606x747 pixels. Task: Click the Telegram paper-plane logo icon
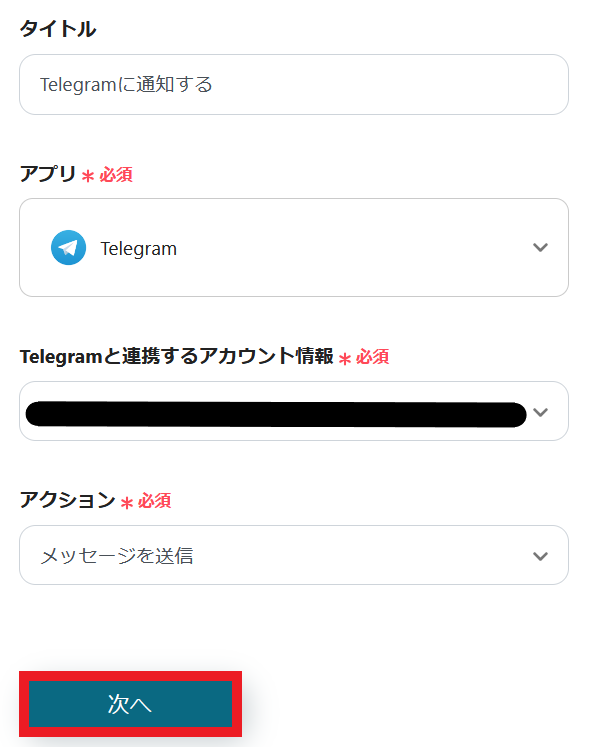[68, 248]
